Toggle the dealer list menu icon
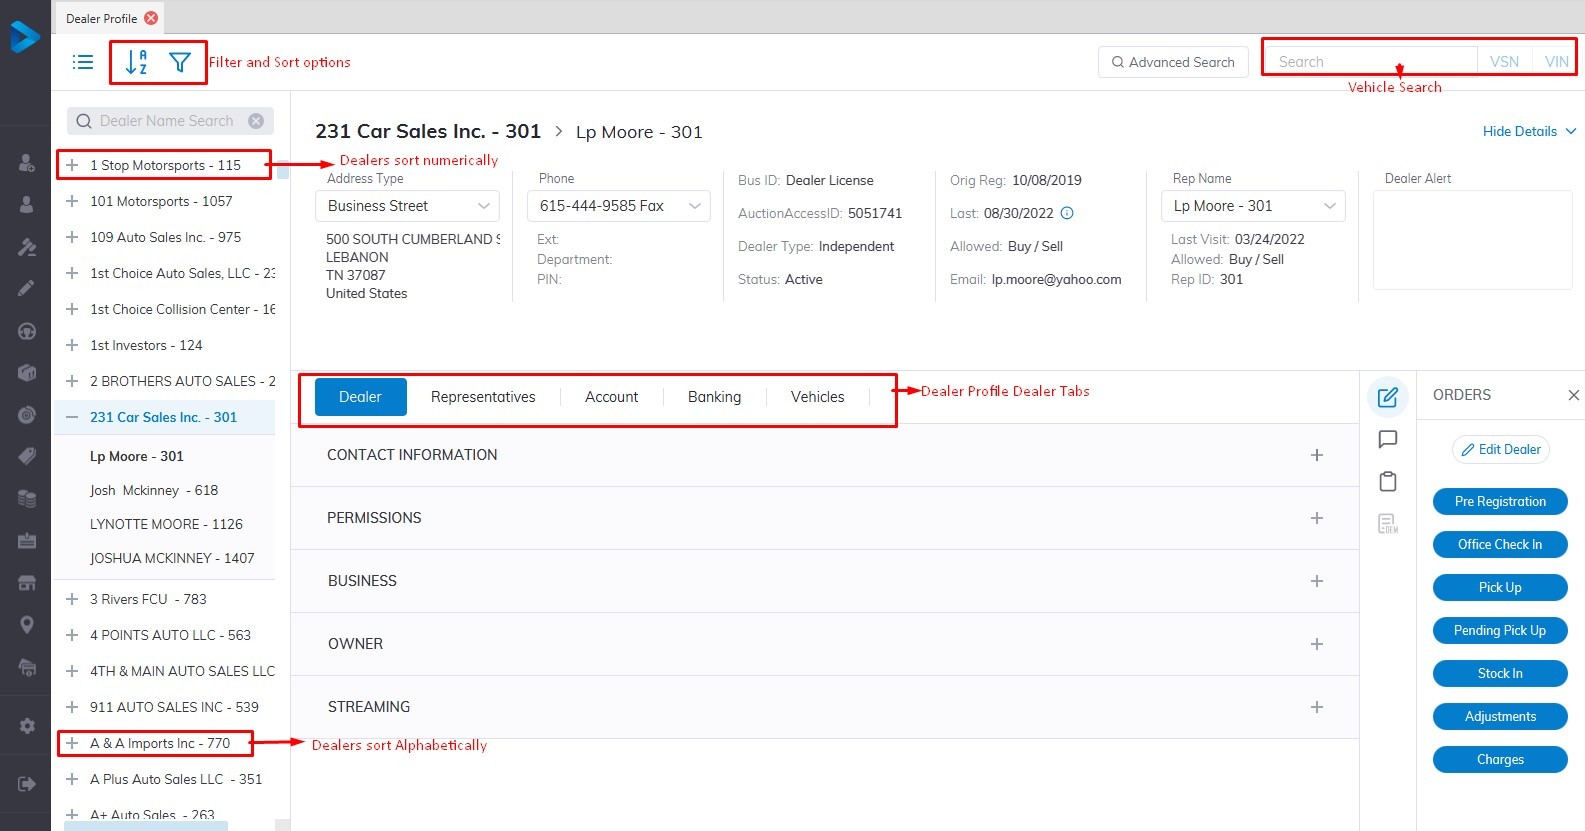The height and width of the screenshot is (831, 1585). pos(83,62)
